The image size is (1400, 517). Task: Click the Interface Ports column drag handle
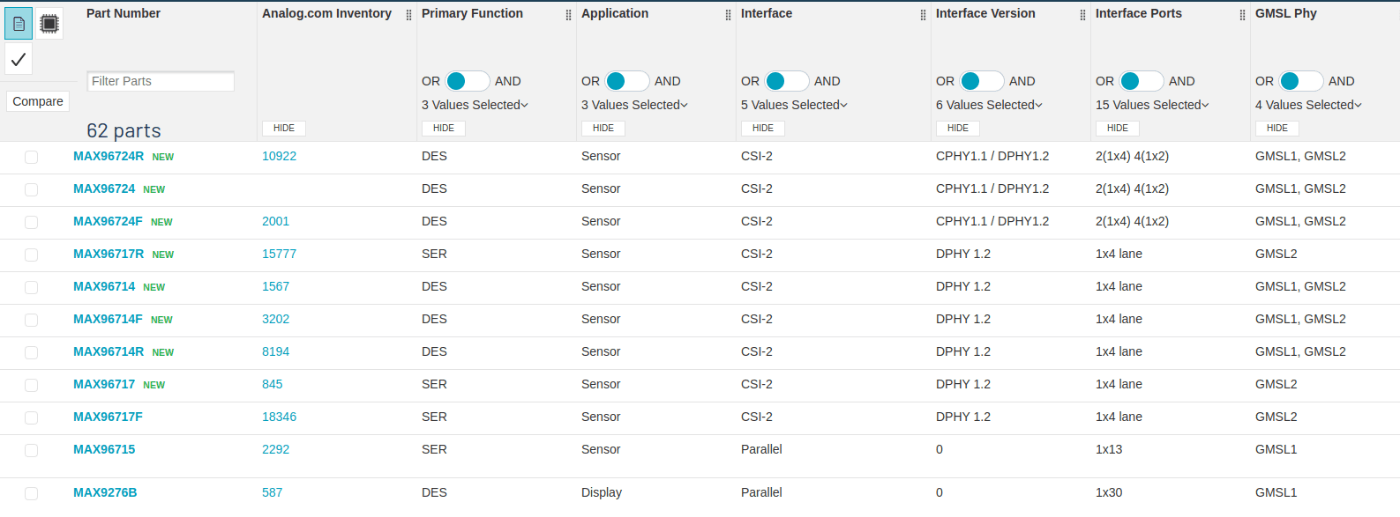1243,15
